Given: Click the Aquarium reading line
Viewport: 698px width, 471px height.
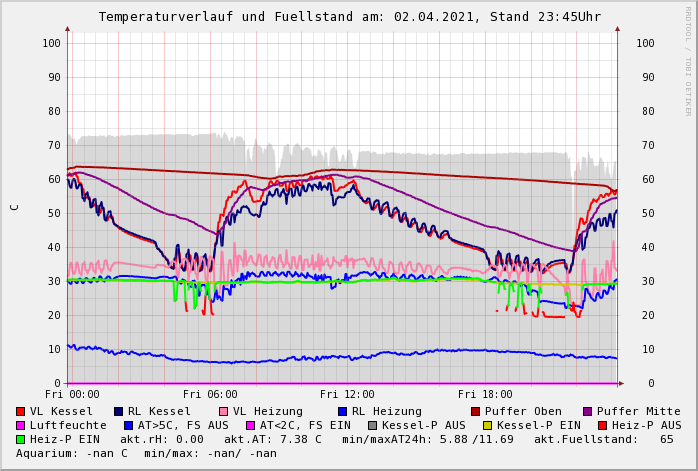Looking at the screenshot, I should pyautogui.click(x=146, y=453).
